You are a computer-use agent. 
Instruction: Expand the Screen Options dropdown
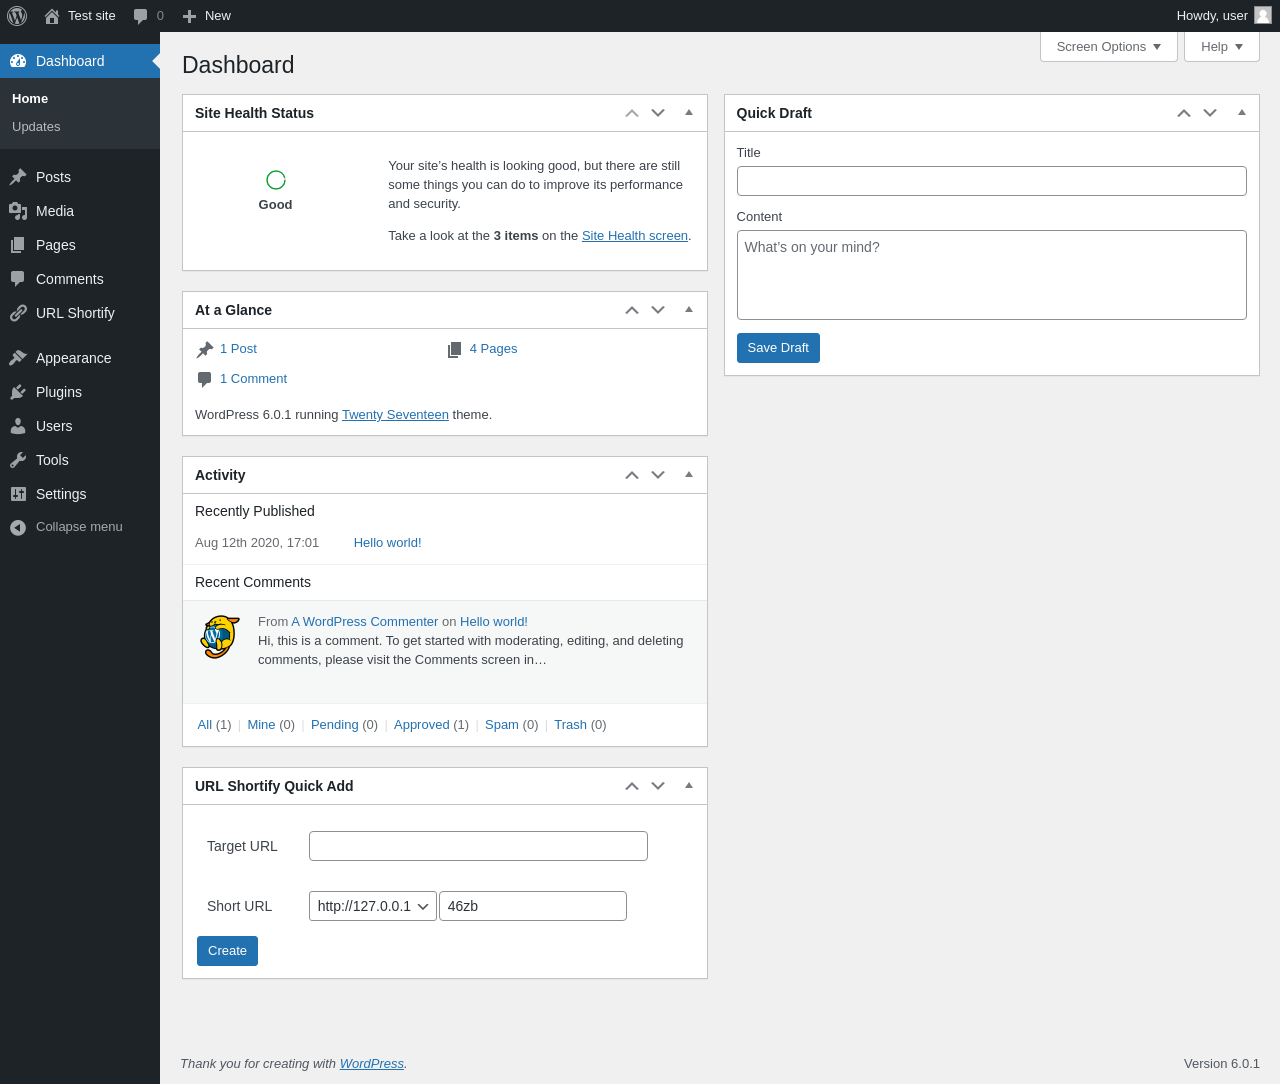[x=1108, y=47]
